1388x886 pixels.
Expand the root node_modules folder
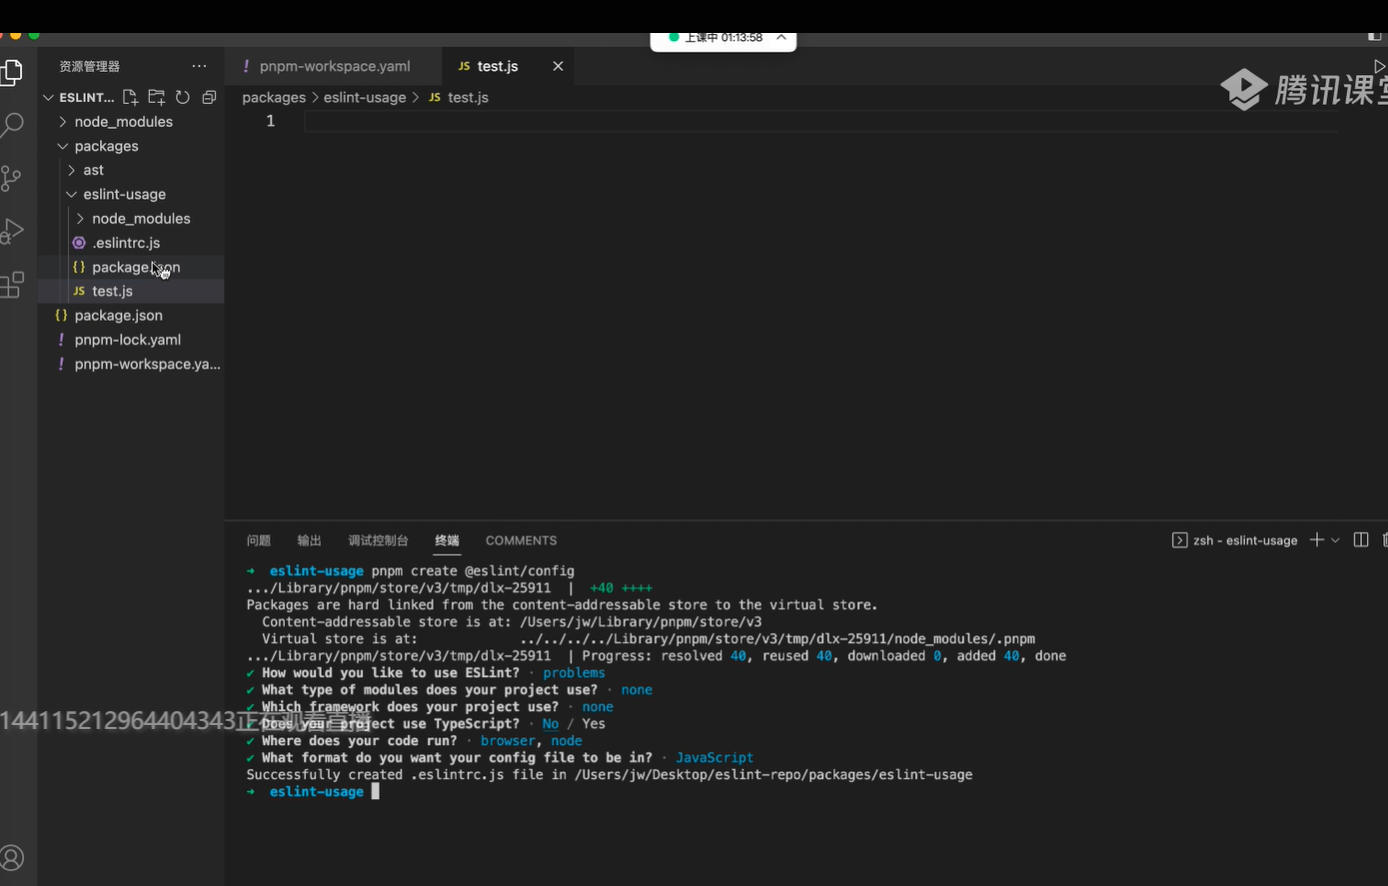tap(123, 122)
